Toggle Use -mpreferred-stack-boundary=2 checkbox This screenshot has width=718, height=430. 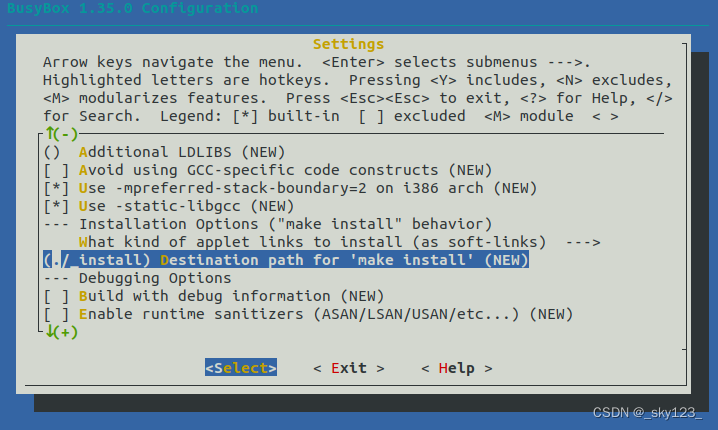(56, 188)
